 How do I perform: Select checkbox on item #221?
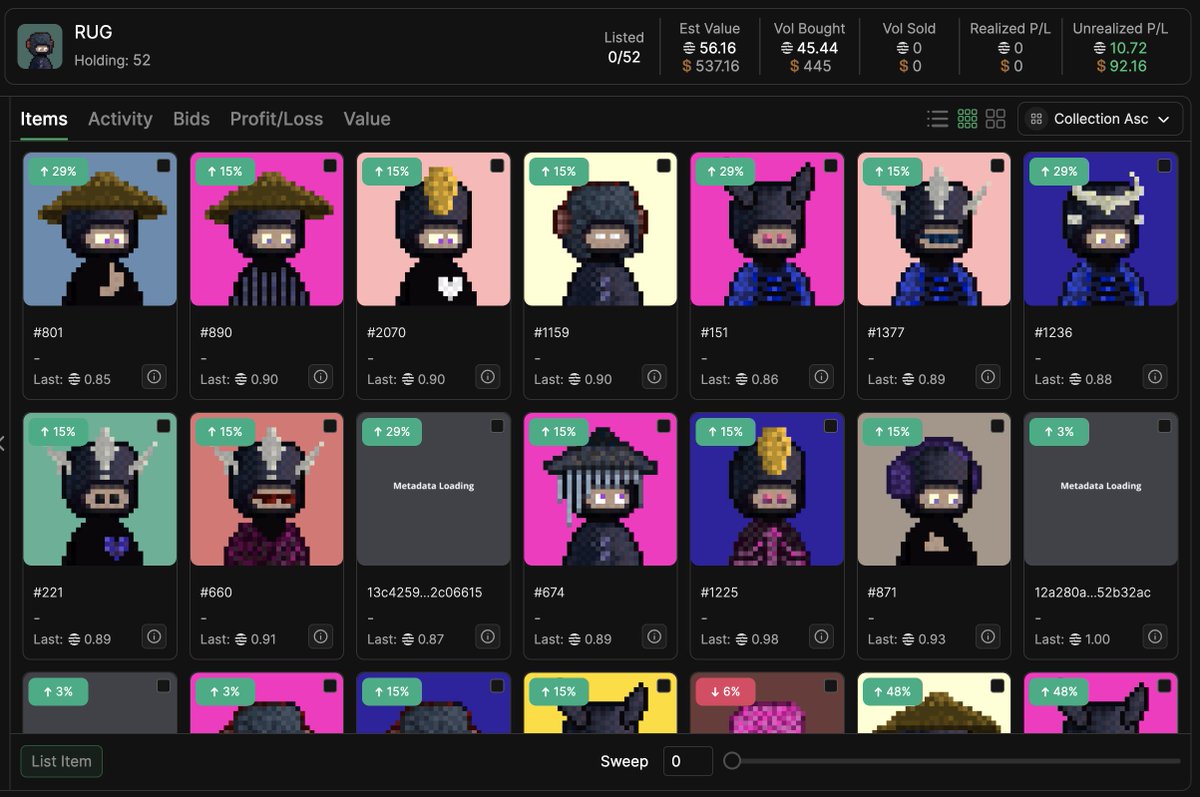pyautogui.click(x=163, y=426)
